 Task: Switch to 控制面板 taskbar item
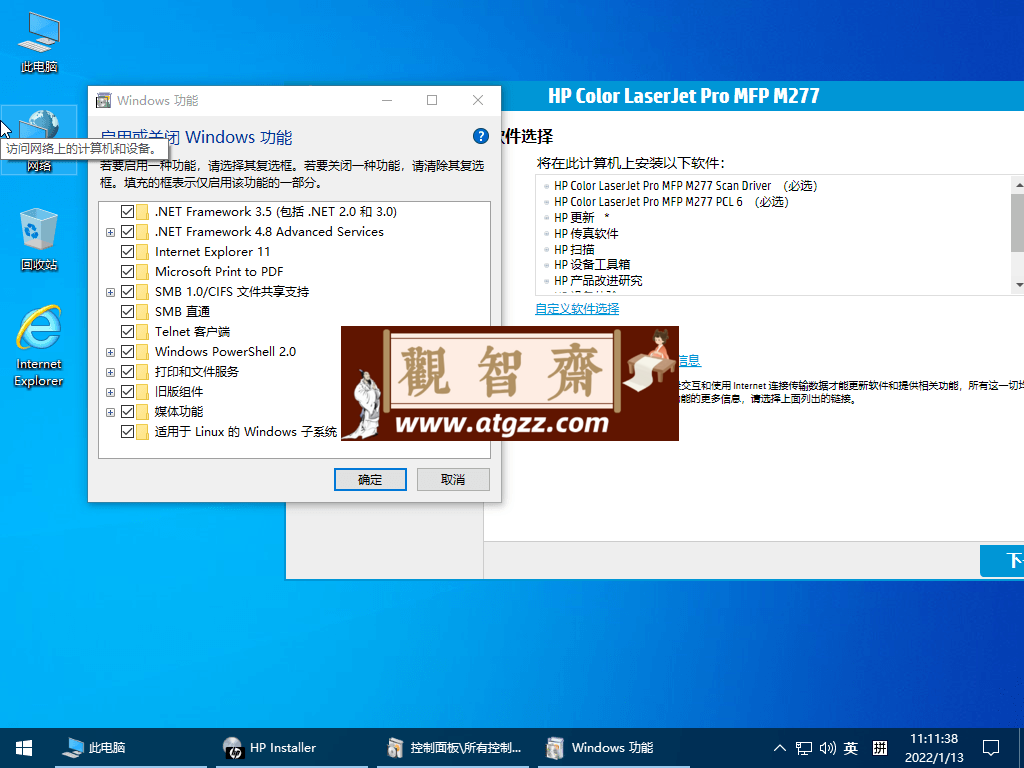coord(453,748)
